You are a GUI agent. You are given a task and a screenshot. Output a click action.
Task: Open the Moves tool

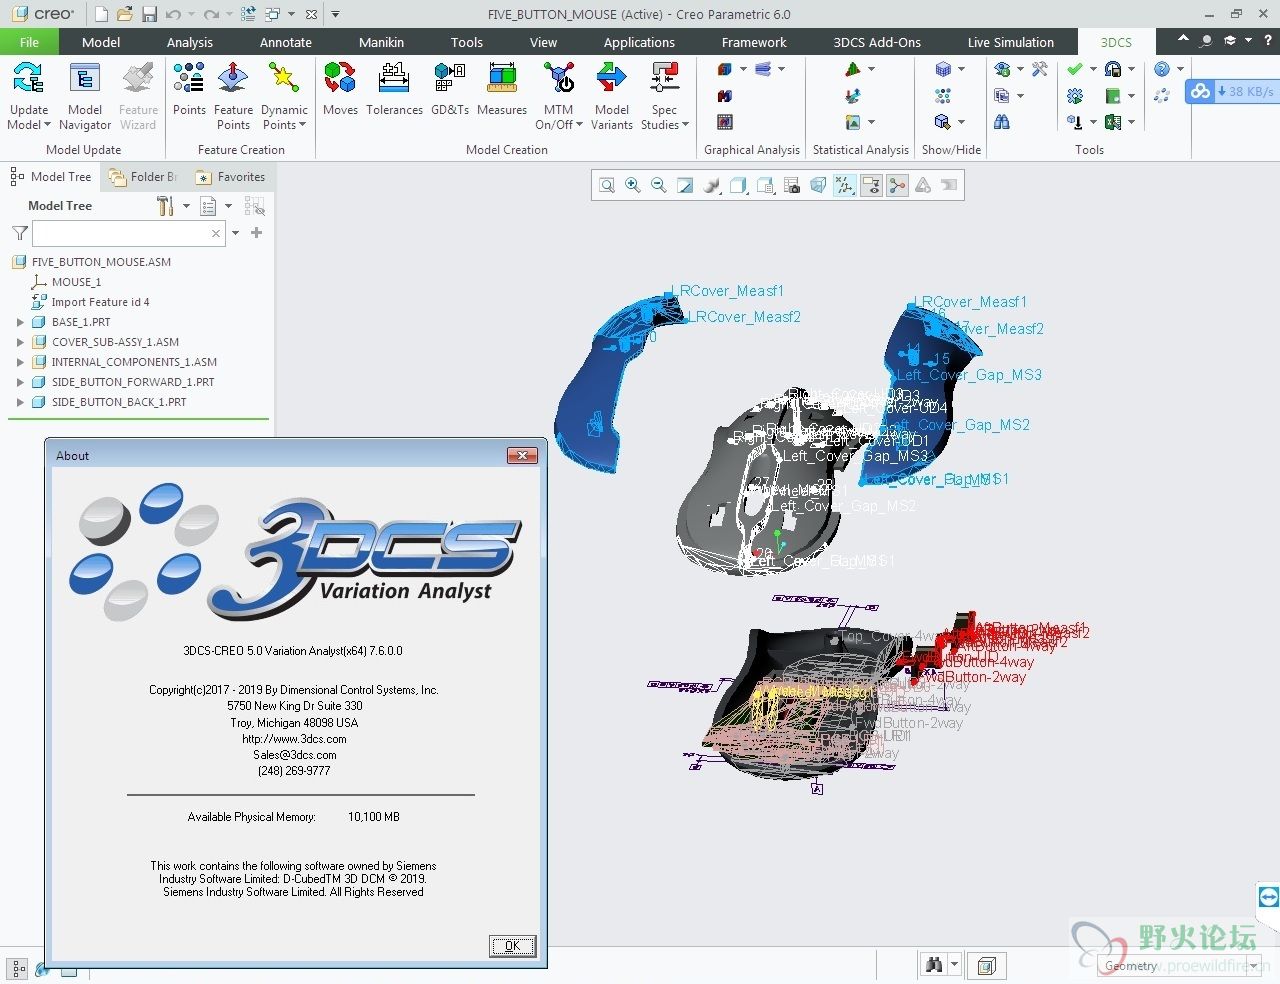340,90
